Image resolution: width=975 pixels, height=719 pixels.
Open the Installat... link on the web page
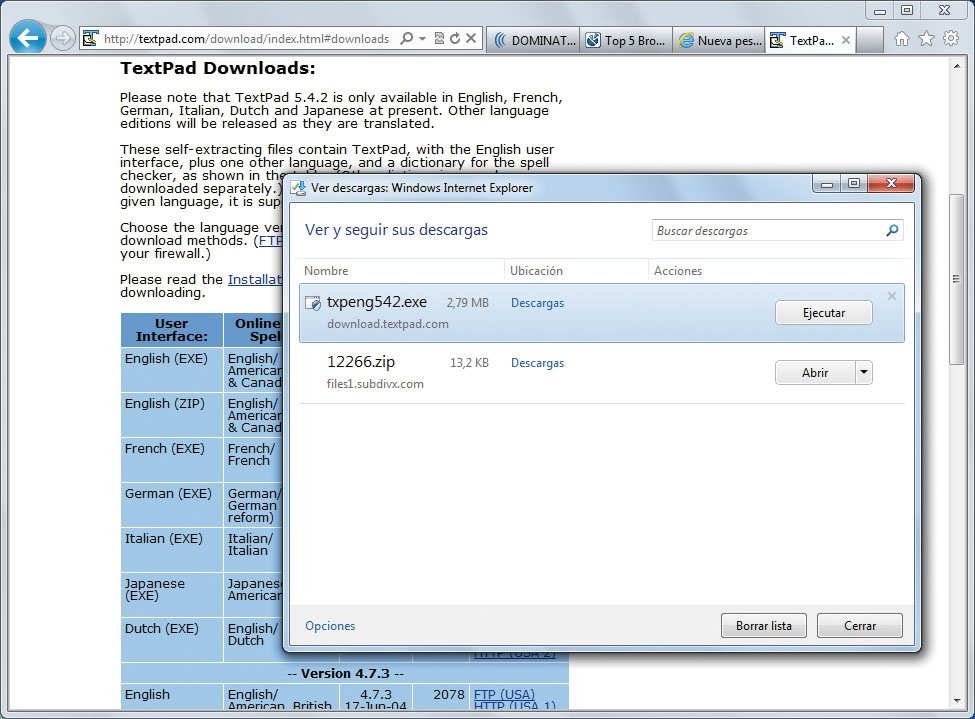(255, 279)
